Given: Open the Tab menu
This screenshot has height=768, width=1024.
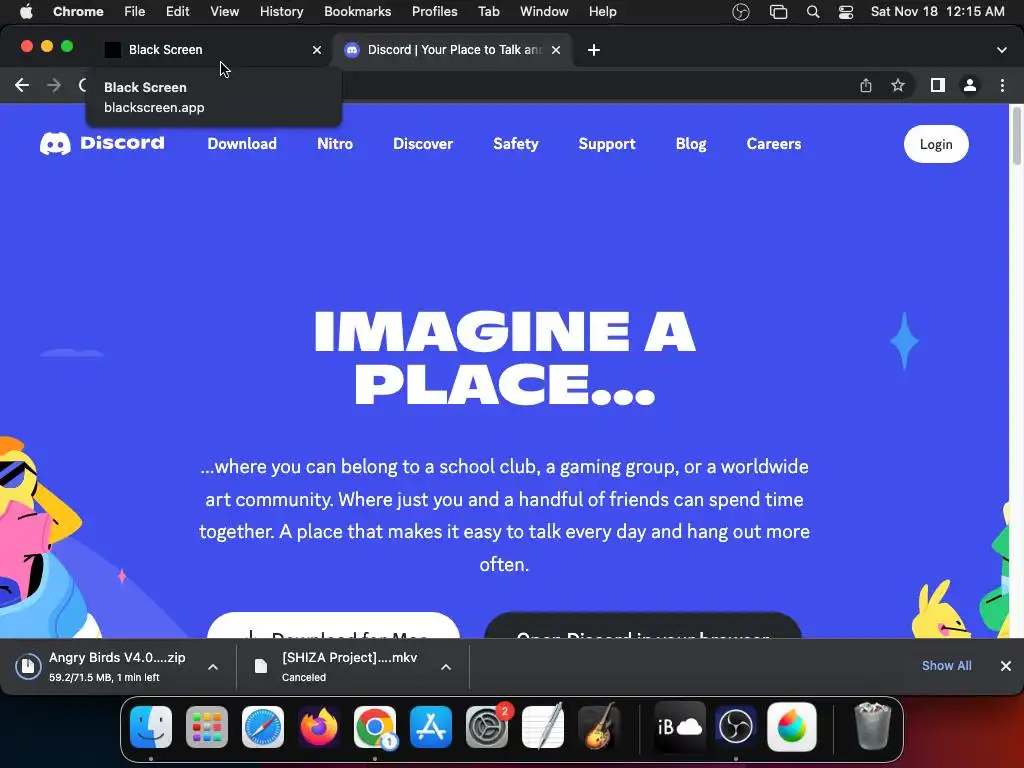Looking at the screenshot, I should coord(488,12).
